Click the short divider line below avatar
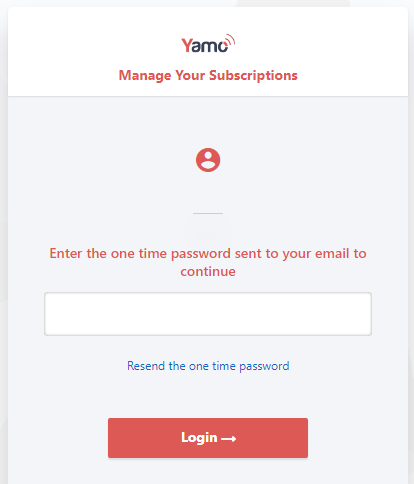 click(x=208, y=213)
